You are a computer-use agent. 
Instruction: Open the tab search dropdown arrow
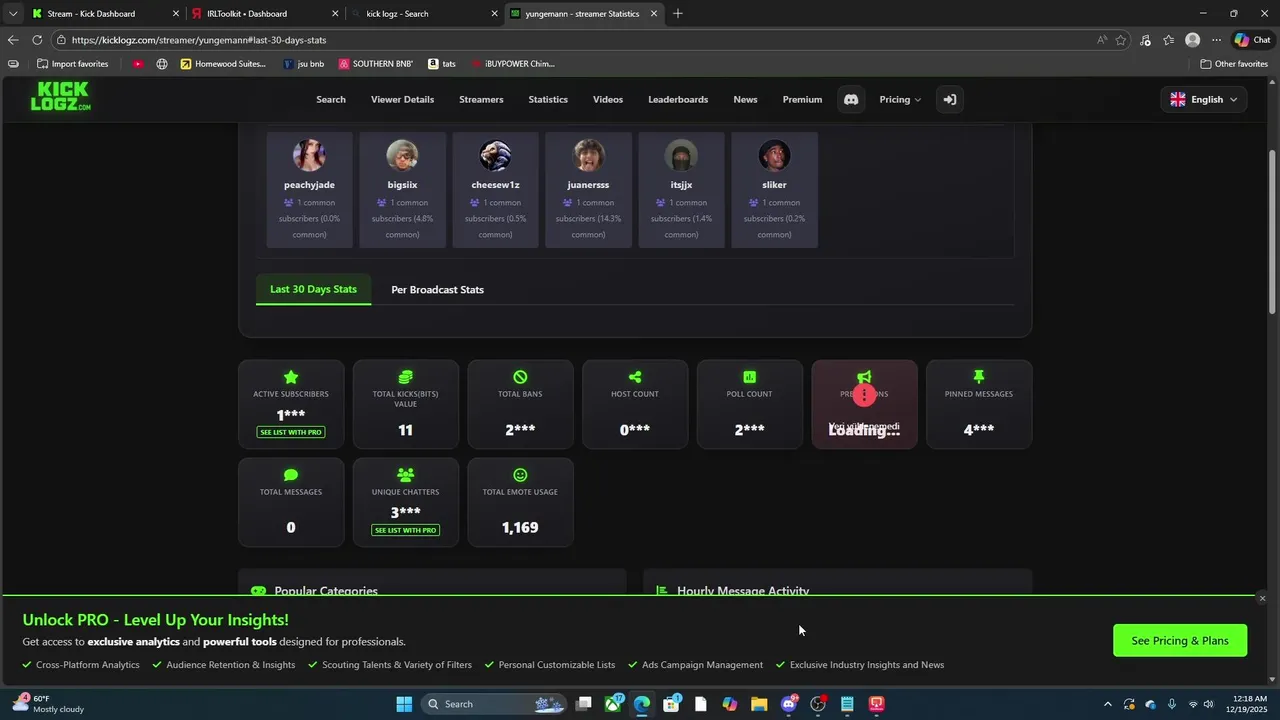tap(13, 14)
